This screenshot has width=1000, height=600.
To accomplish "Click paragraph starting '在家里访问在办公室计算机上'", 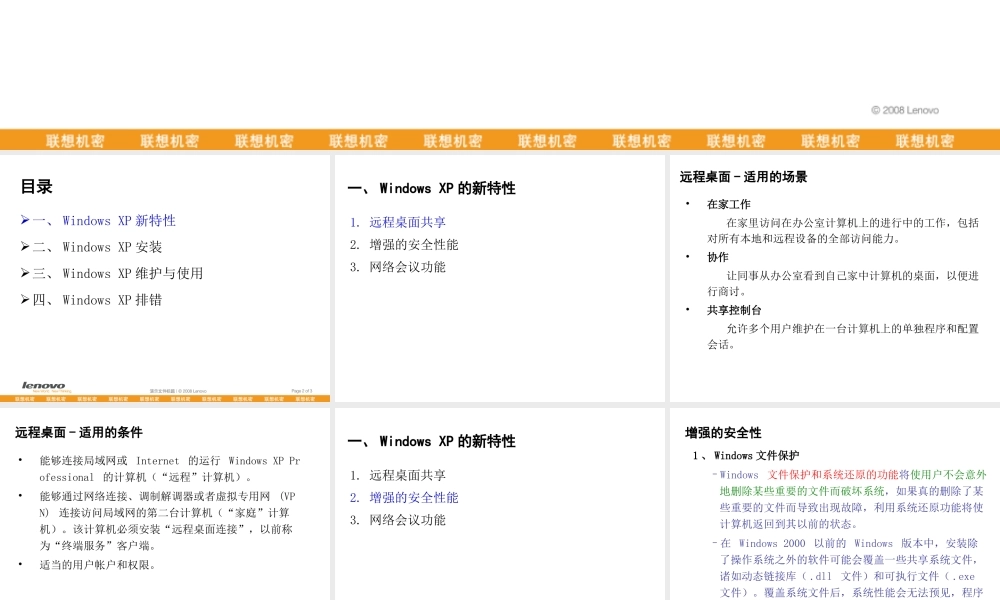I will (842, 231).
